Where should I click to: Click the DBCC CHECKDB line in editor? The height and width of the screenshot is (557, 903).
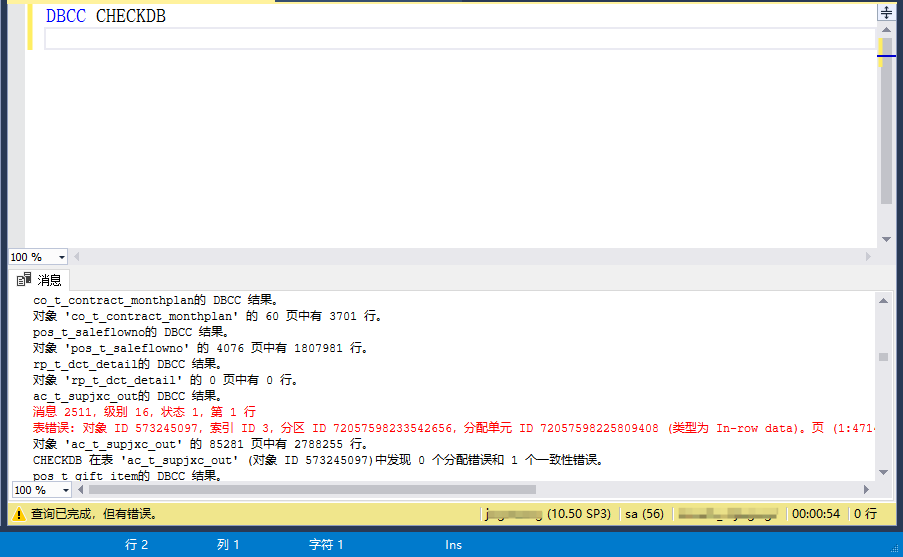click(106, 17)
